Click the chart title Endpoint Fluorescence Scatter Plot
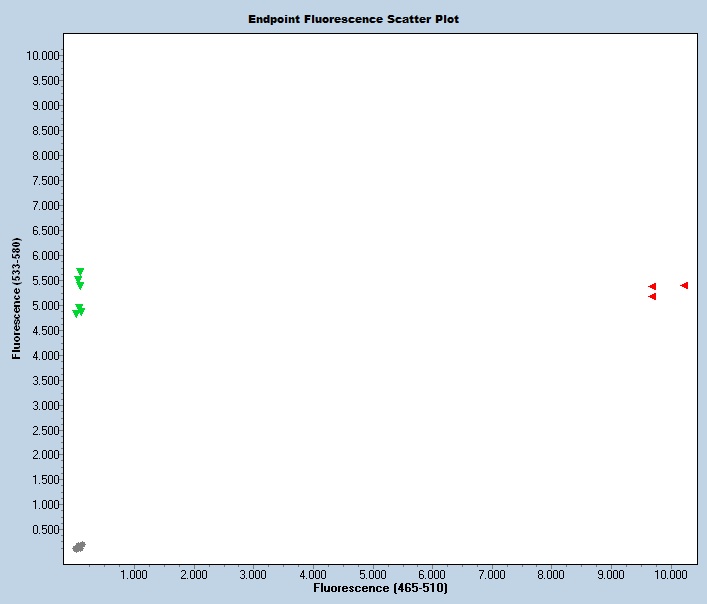Viewport: 707px width, 604px height. [354, 19]
